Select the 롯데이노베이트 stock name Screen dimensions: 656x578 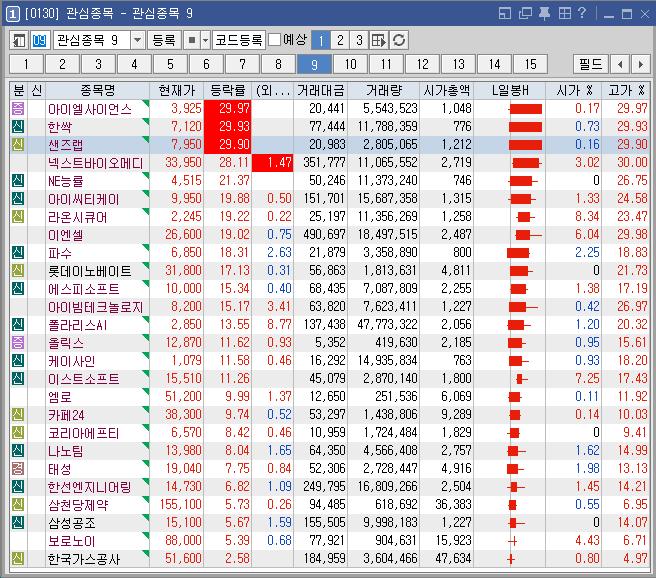click(90, 271)
